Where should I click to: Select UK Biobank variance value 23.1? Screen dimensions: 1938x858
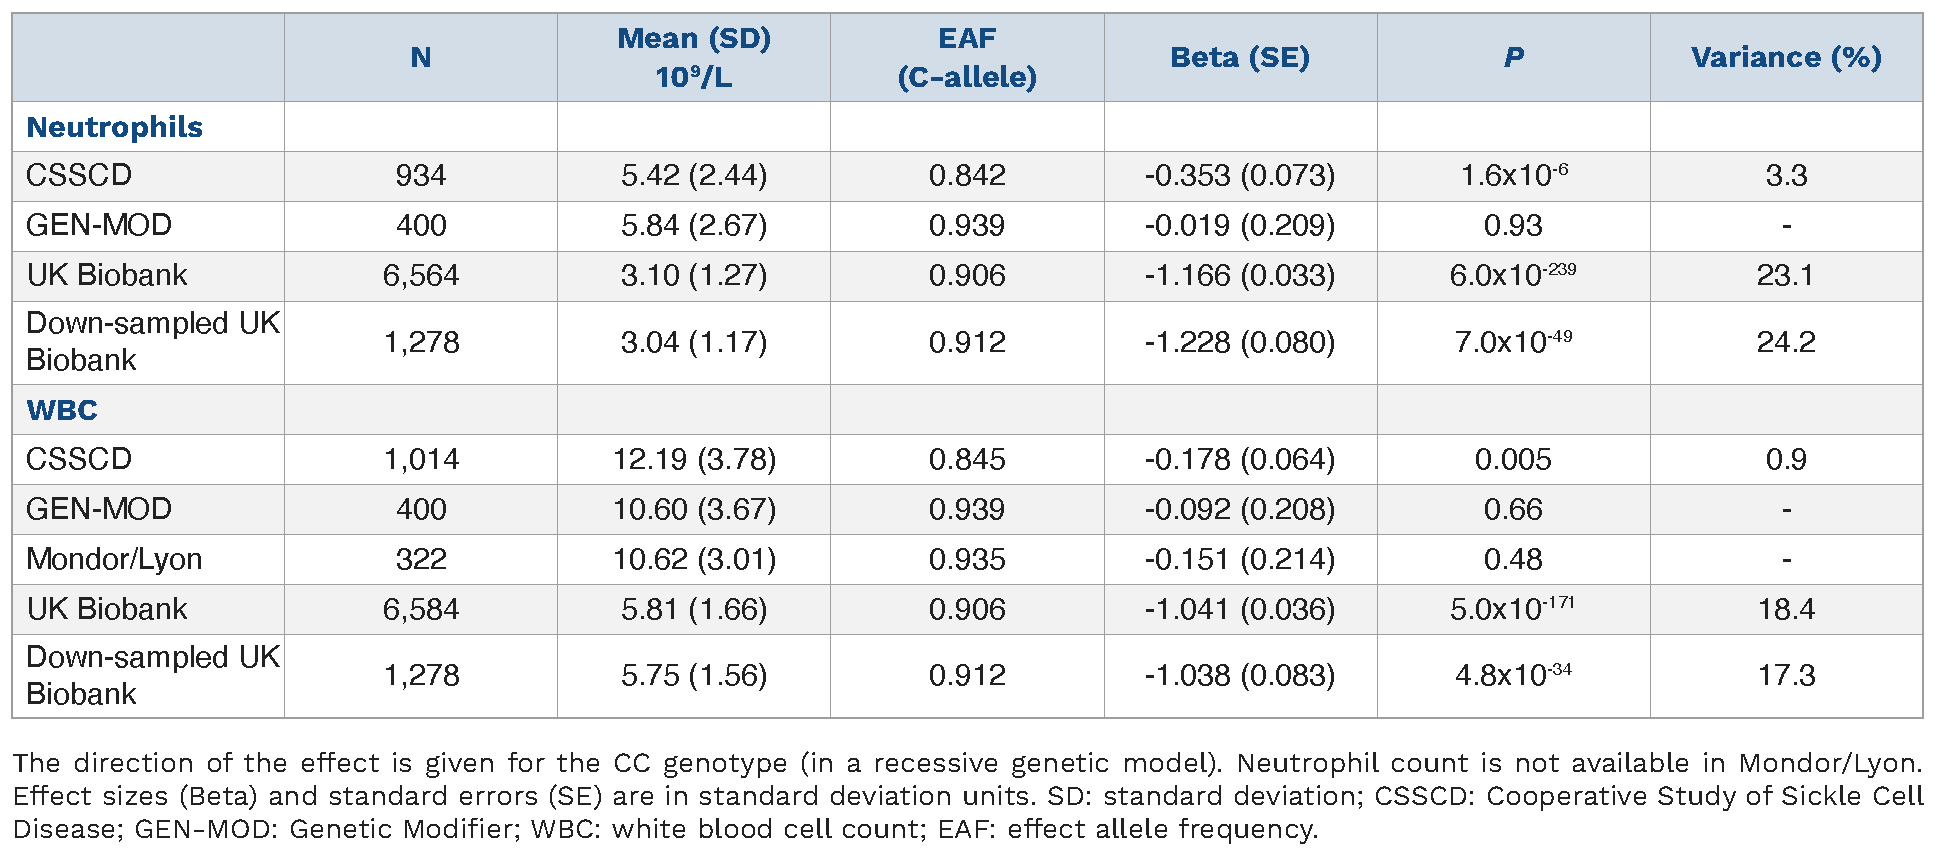tap(1786, 276)
